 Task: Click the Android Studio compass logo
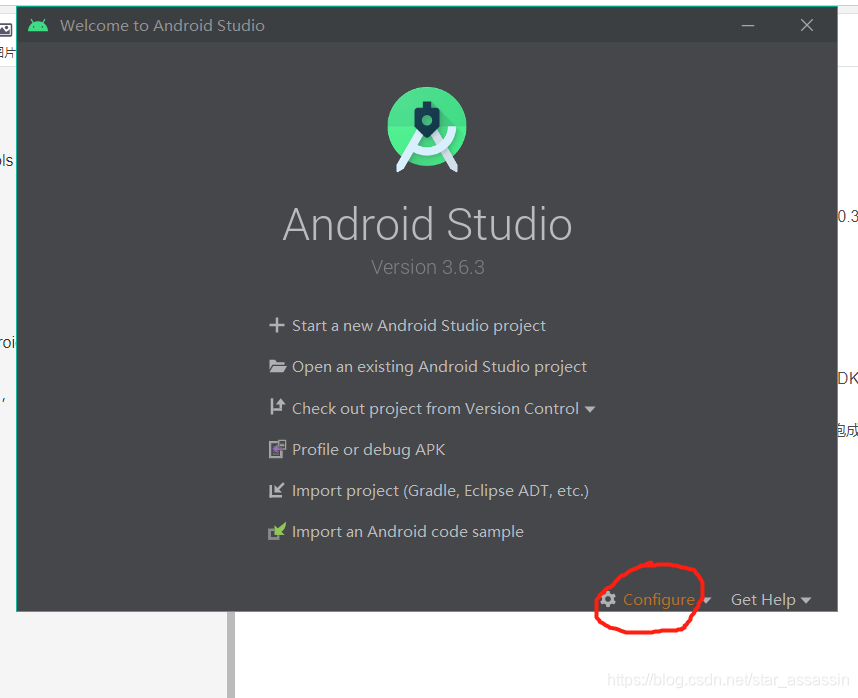[x=427, y=129]
